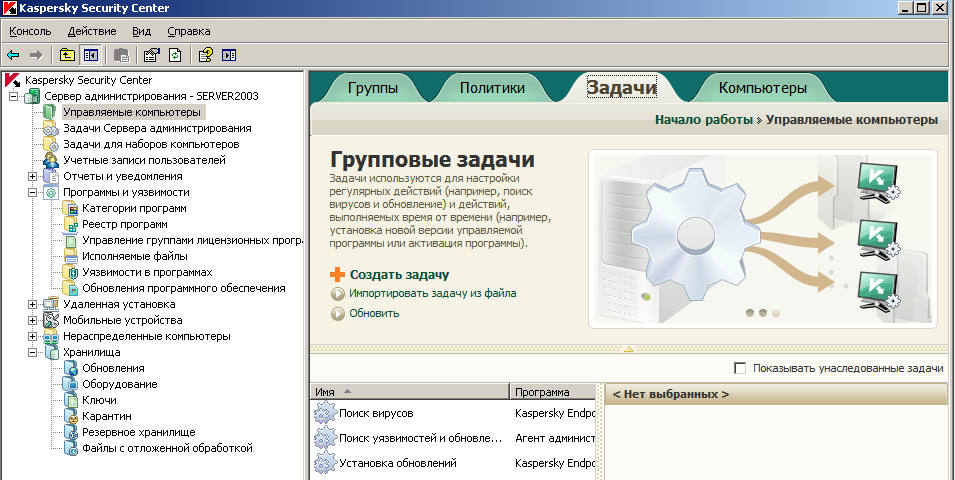Collapse the Хранилища node

point(32,352)
